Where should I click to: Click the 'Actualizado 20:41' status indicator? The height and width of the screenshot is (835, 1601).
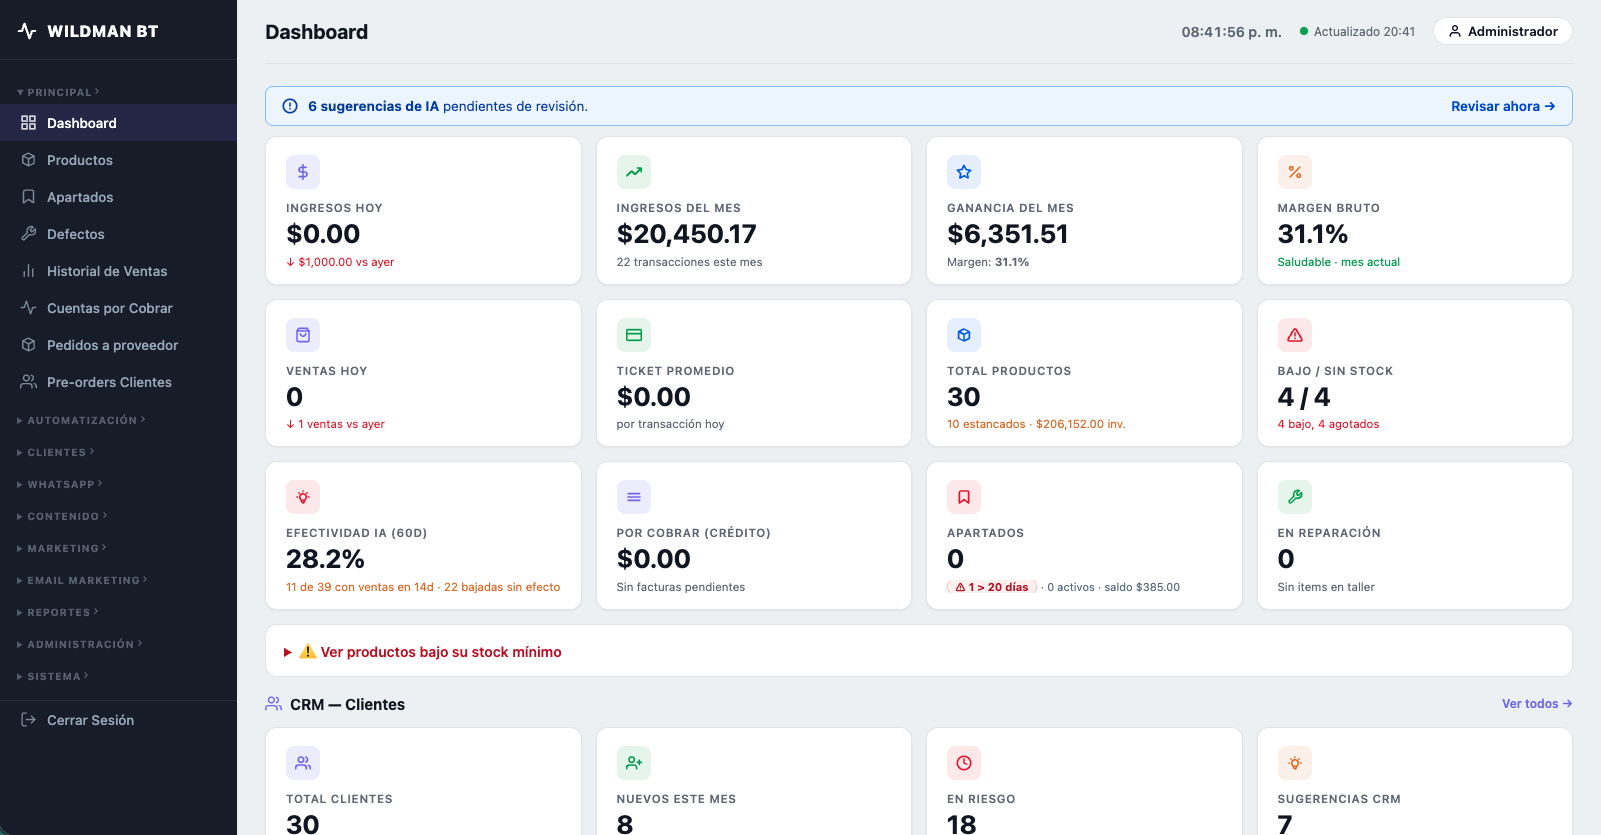pos(1357,32)
